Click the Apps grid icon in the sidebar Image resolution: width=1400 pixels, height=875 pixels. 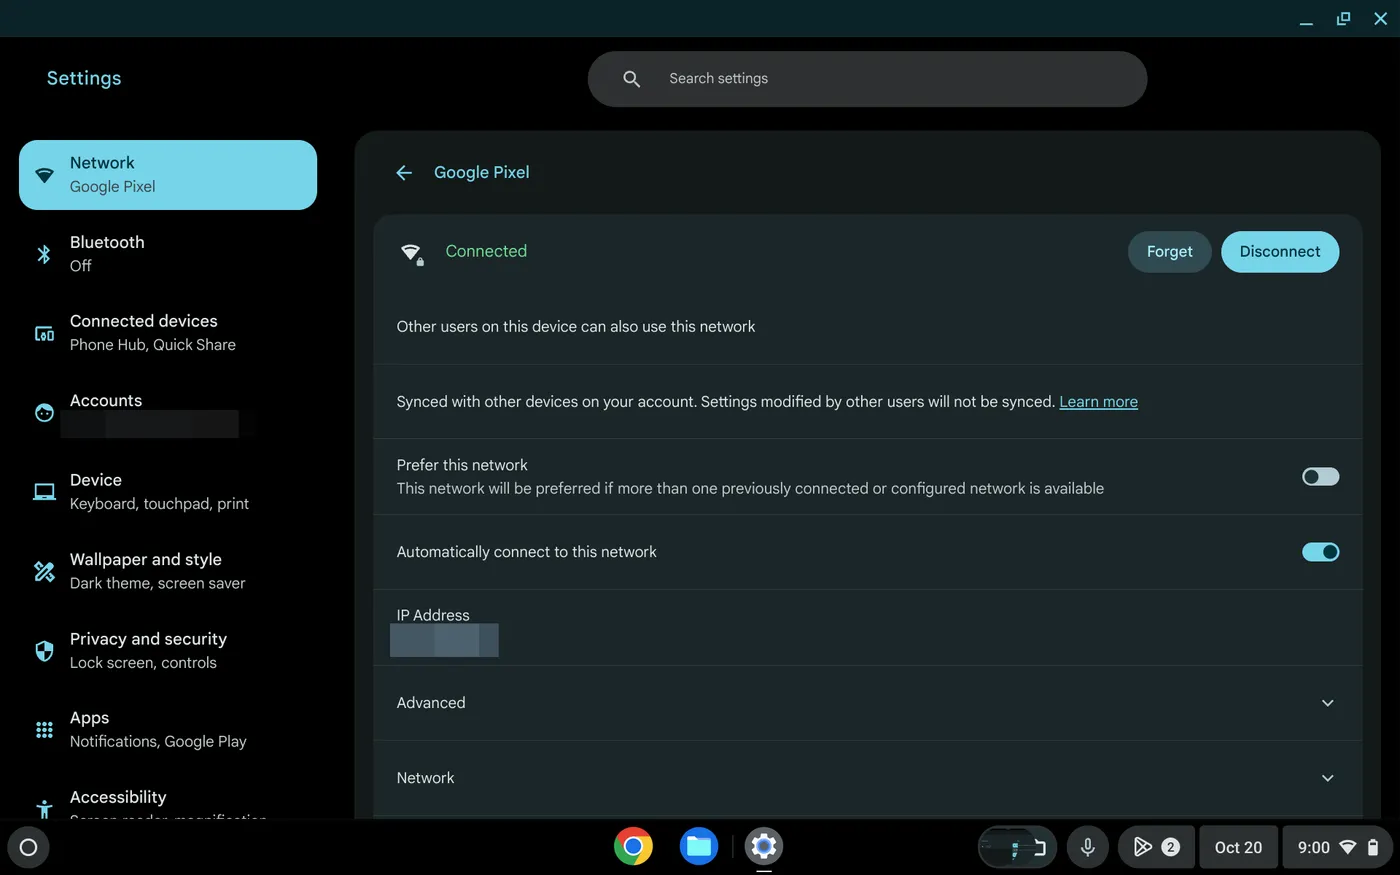click(44, 730)
